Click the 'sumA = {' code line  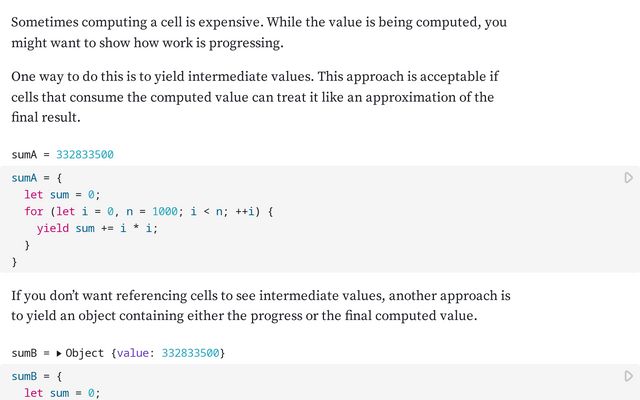pyautogui.click(x=36, y=178)
